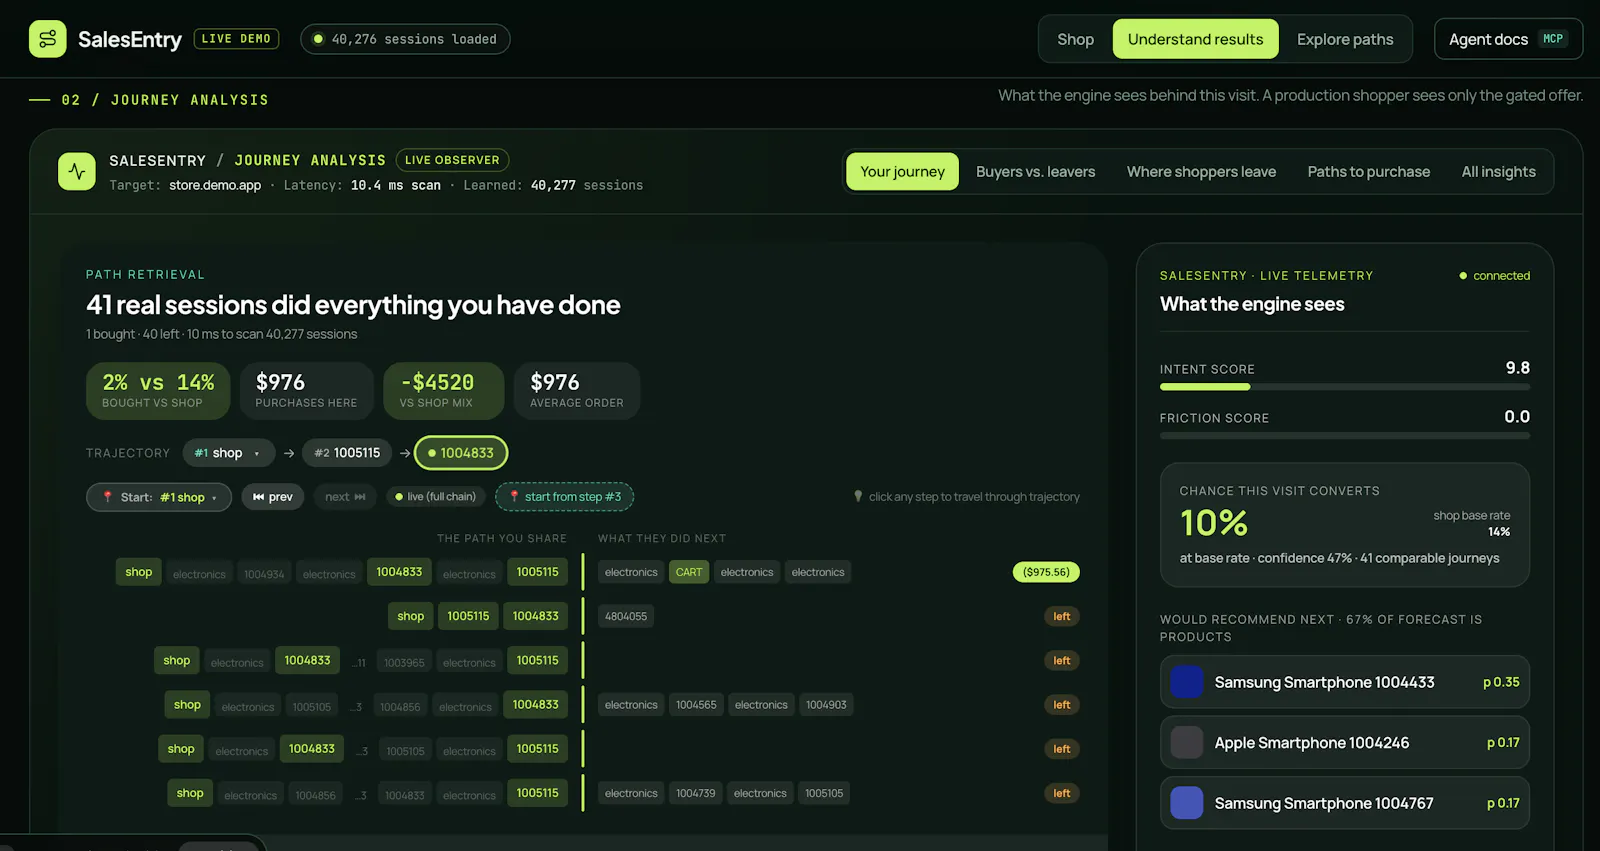Go to previous step with prev

pyautogui.click(x=273, y=497)
